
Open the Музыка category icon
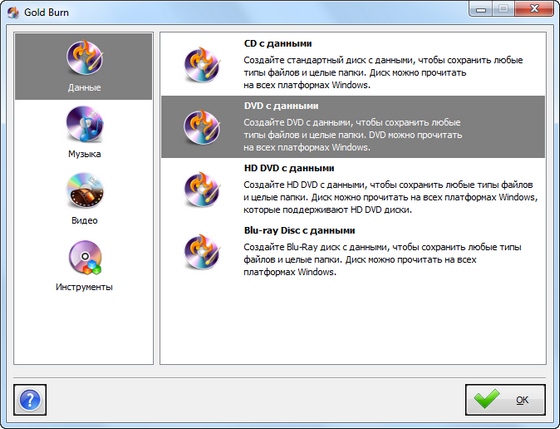point(85,124)
